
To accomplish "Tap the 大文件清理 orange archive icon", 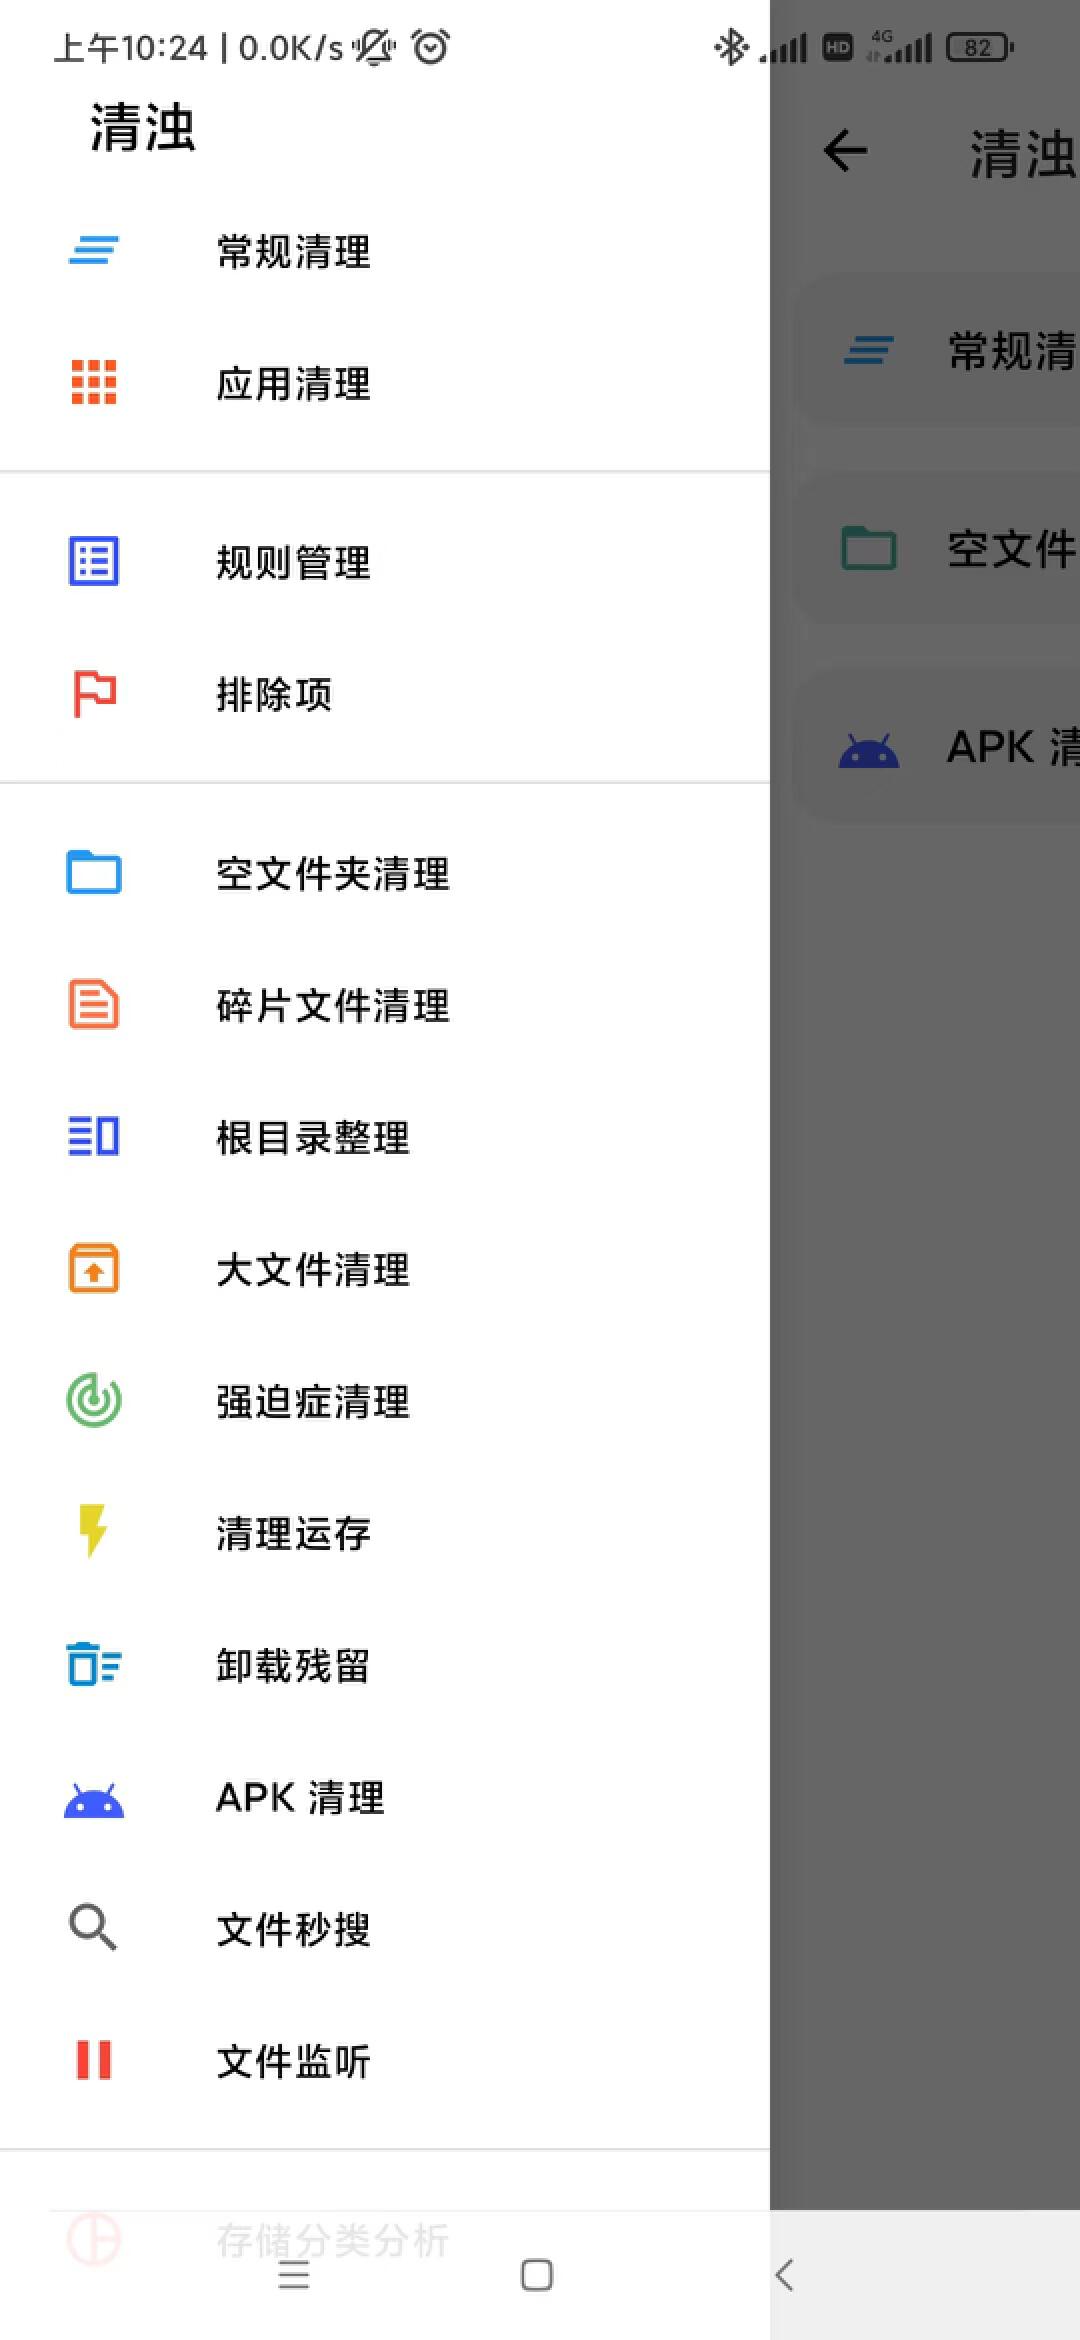I will [94, 1268].
